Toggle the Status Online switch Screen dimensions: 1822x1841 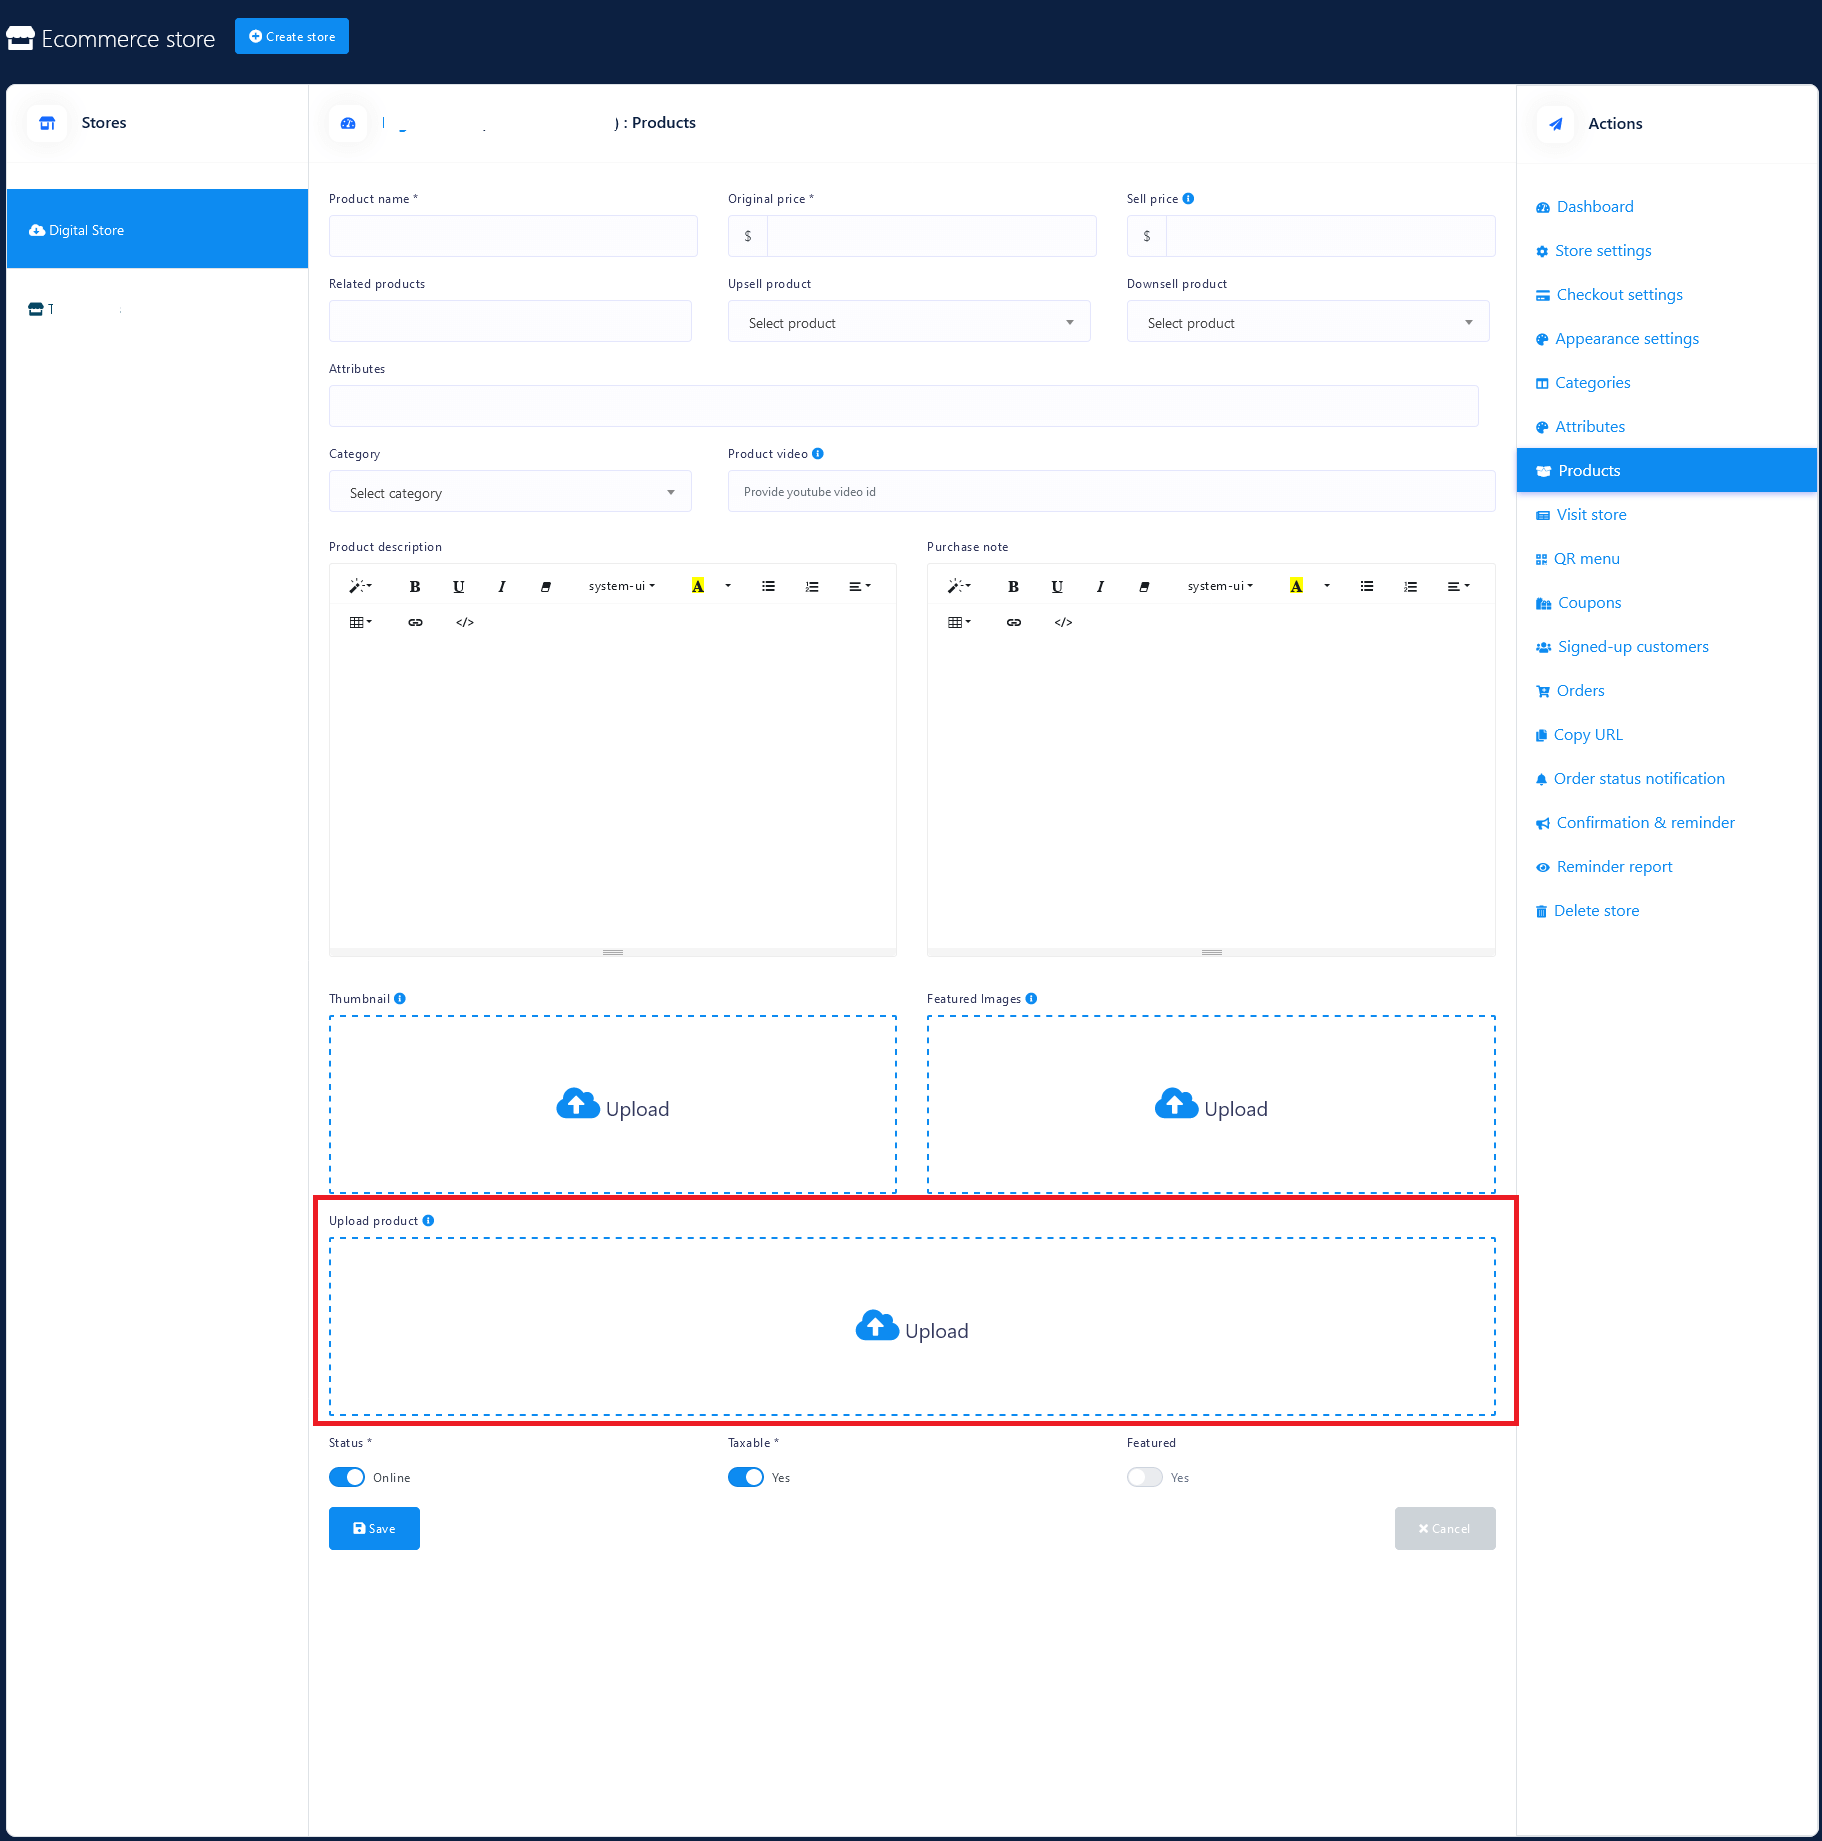(347, 1478)
